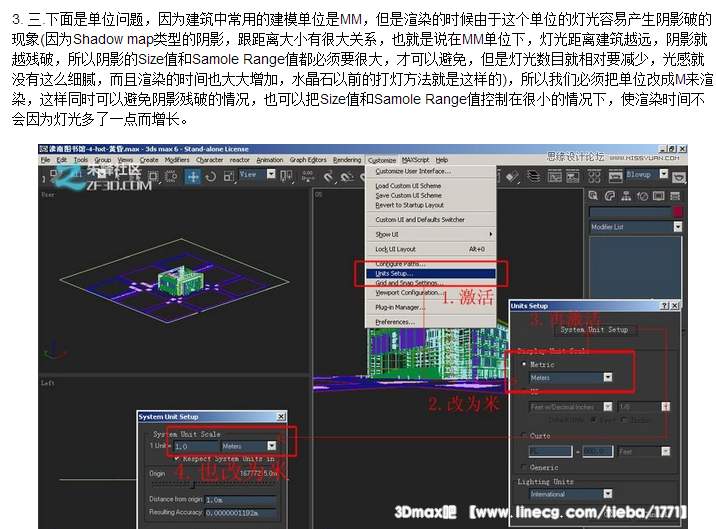Expand the Show UI submenu
This screenshot has width=716, height=529.
pyautogui.click(x=431, y=234)
